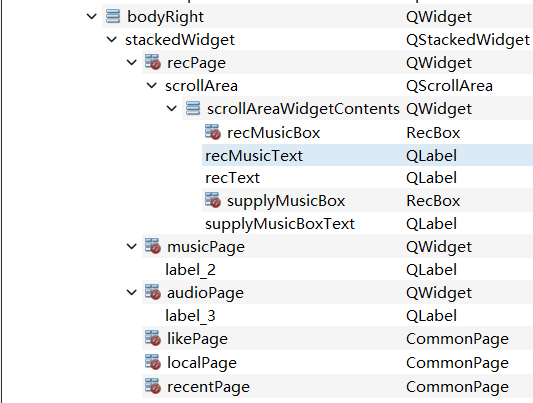This screenshot has width=533, height=403.
Task: Select label_2 in the tree
Action: [x=190, y=270]
